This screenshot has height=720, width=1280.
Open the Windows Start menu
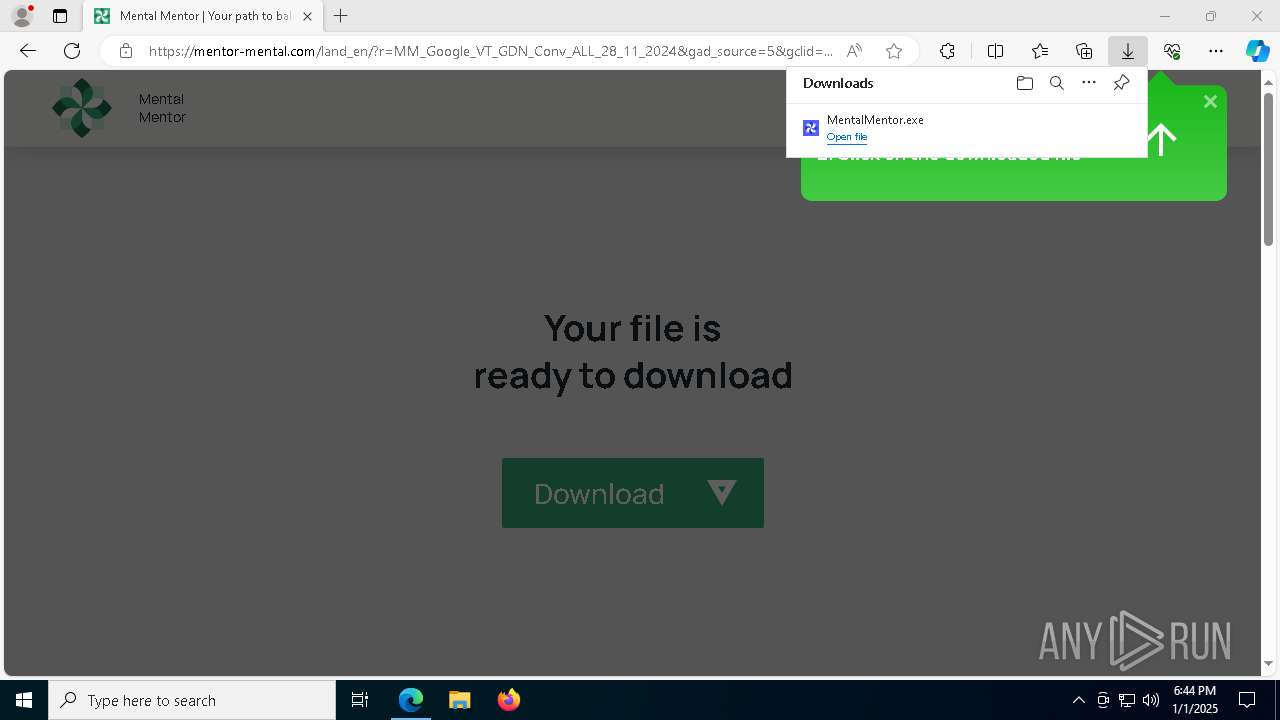click(x=24, y=700)
